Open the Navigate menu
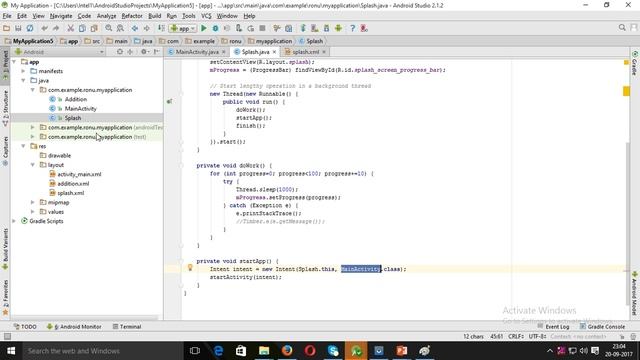The image size is (640, 360). point(61,16)
